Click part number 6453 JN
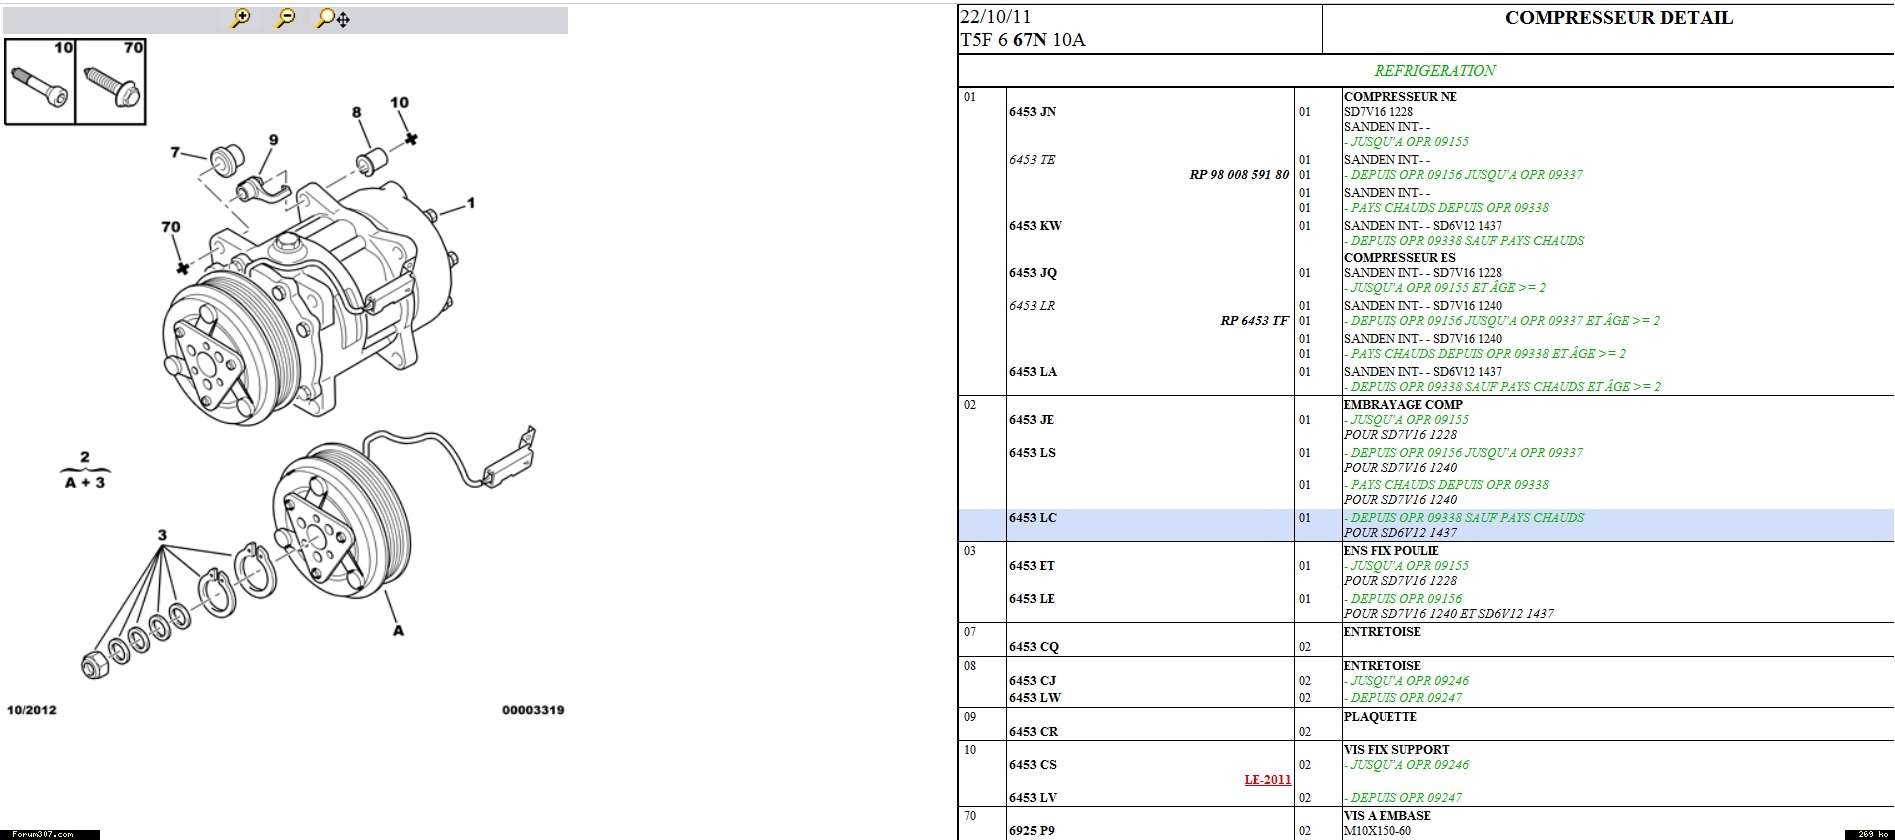The image size is (1895, 840). 1032,112
